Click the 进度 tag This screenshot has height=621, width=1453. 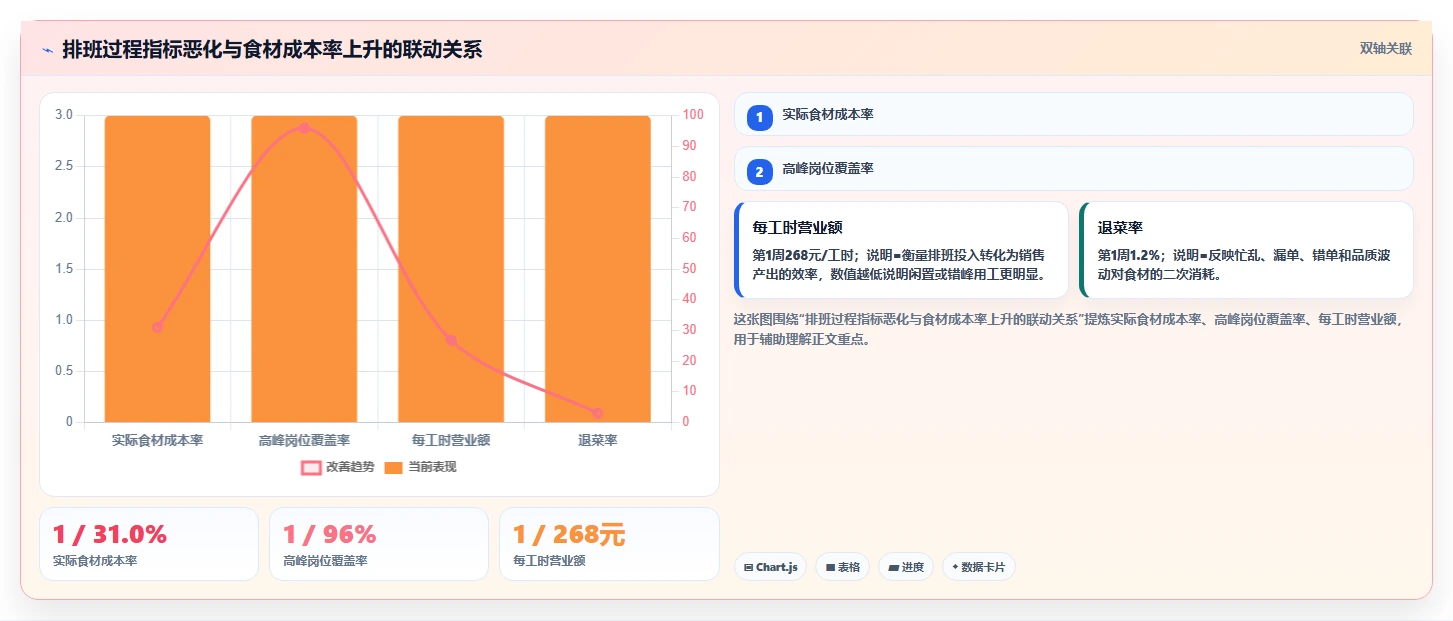[x=906, y=567]
